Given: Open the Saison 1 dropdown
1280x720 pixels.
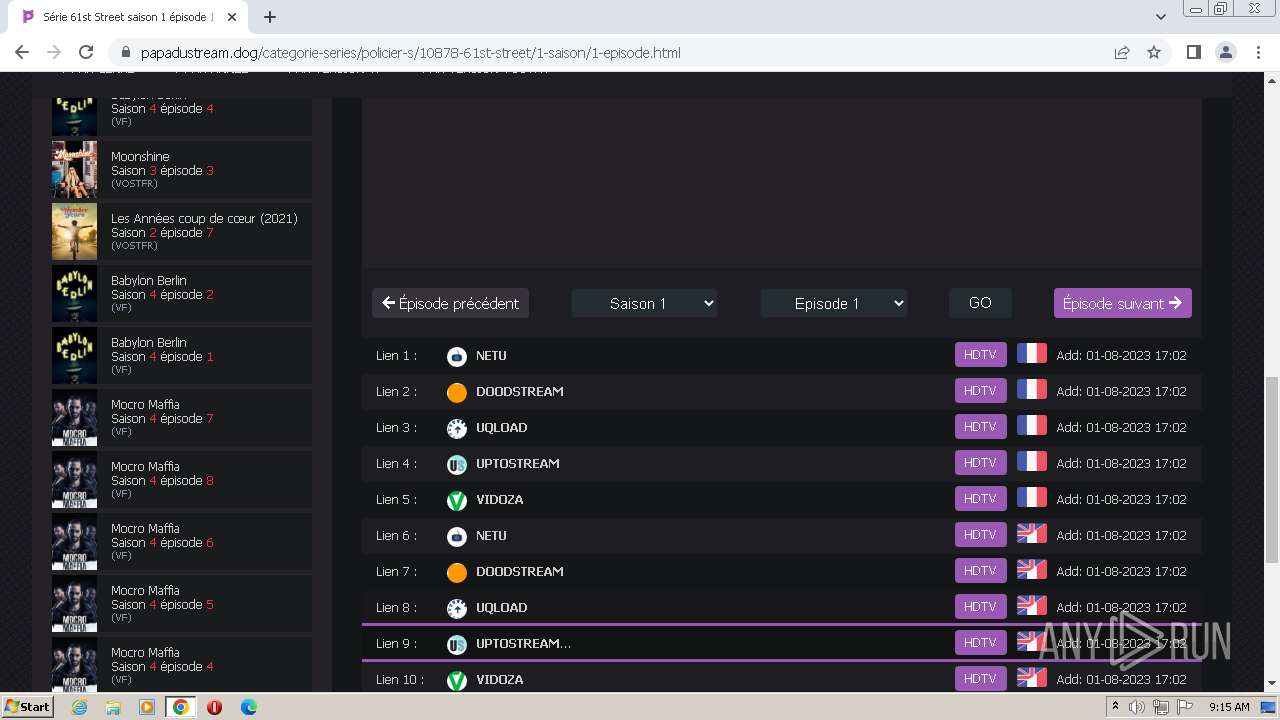Looking at the screenshot, I should [x=645, y=303].
